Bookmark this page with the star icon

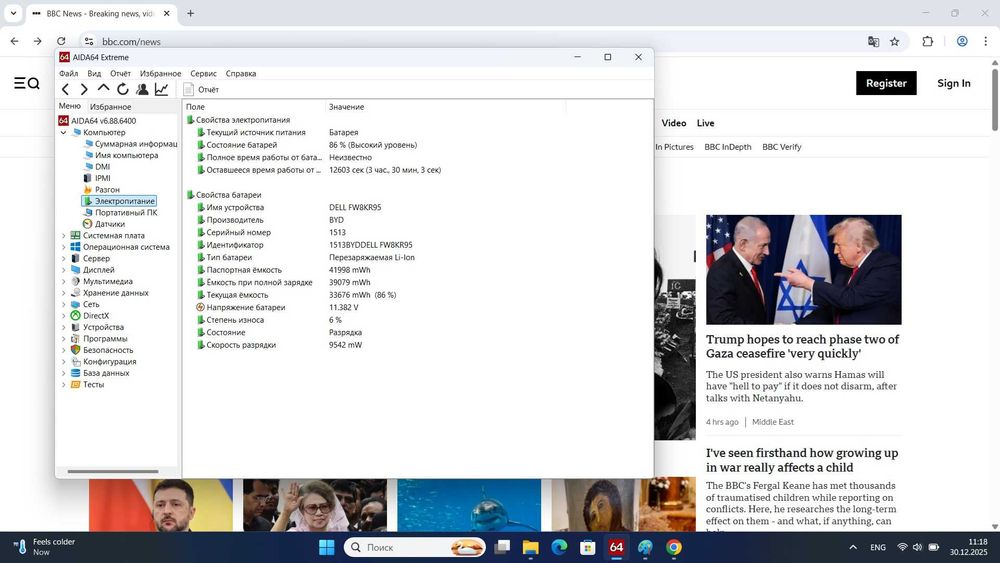895,41
